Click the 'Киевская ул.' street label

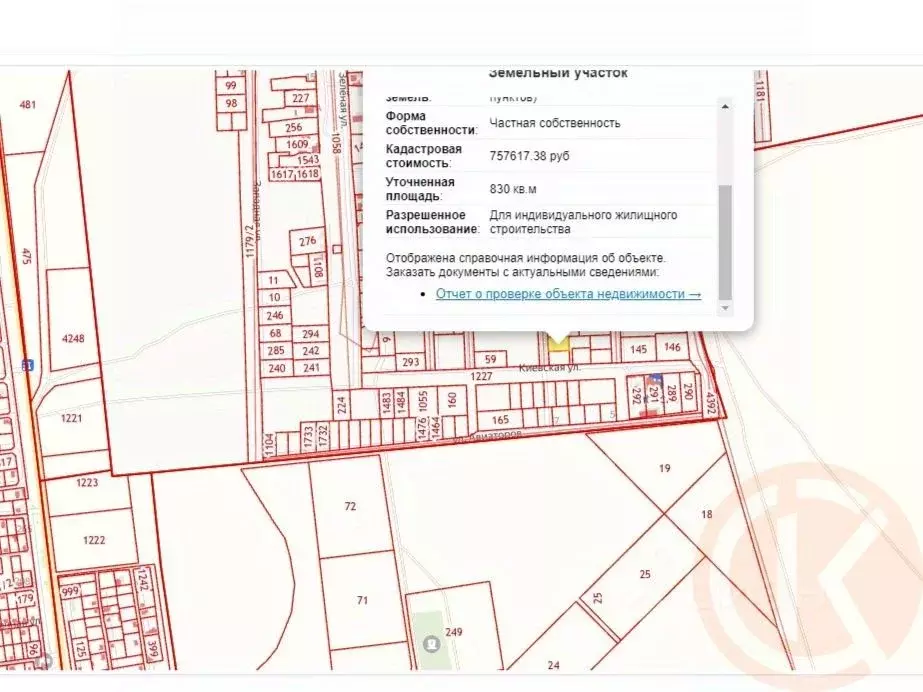550,368
